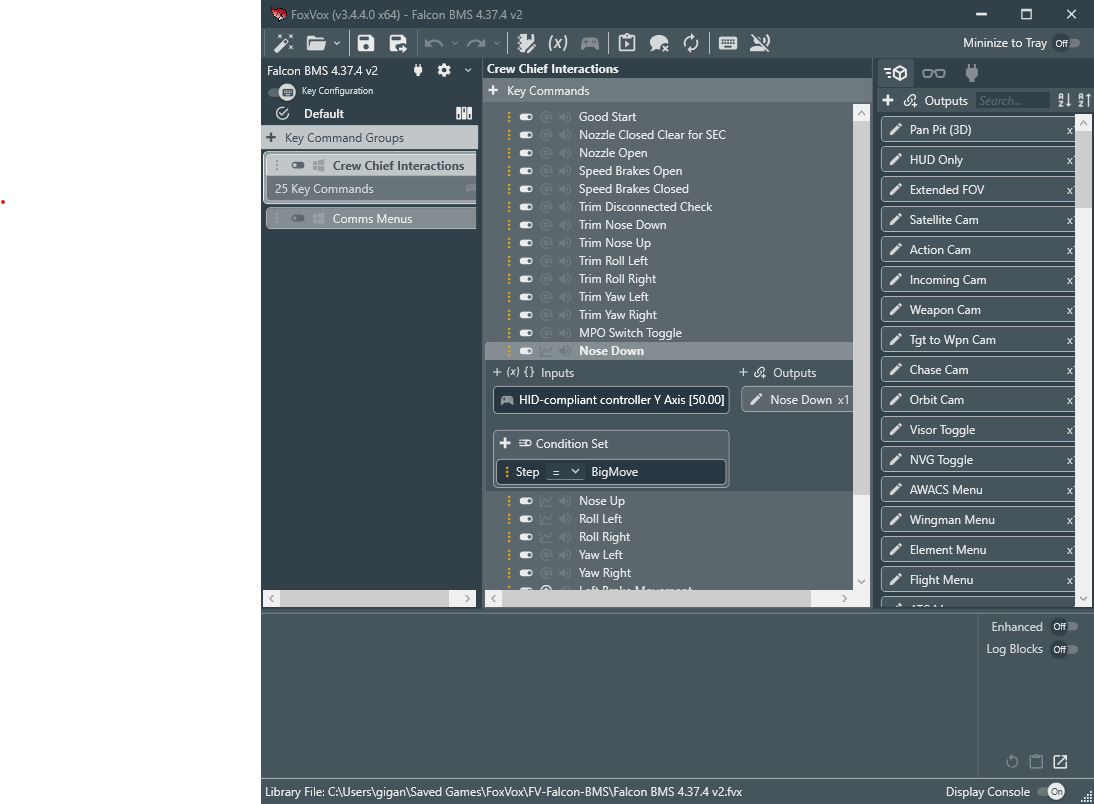Open the AWACS Menu output

[978, 490]
